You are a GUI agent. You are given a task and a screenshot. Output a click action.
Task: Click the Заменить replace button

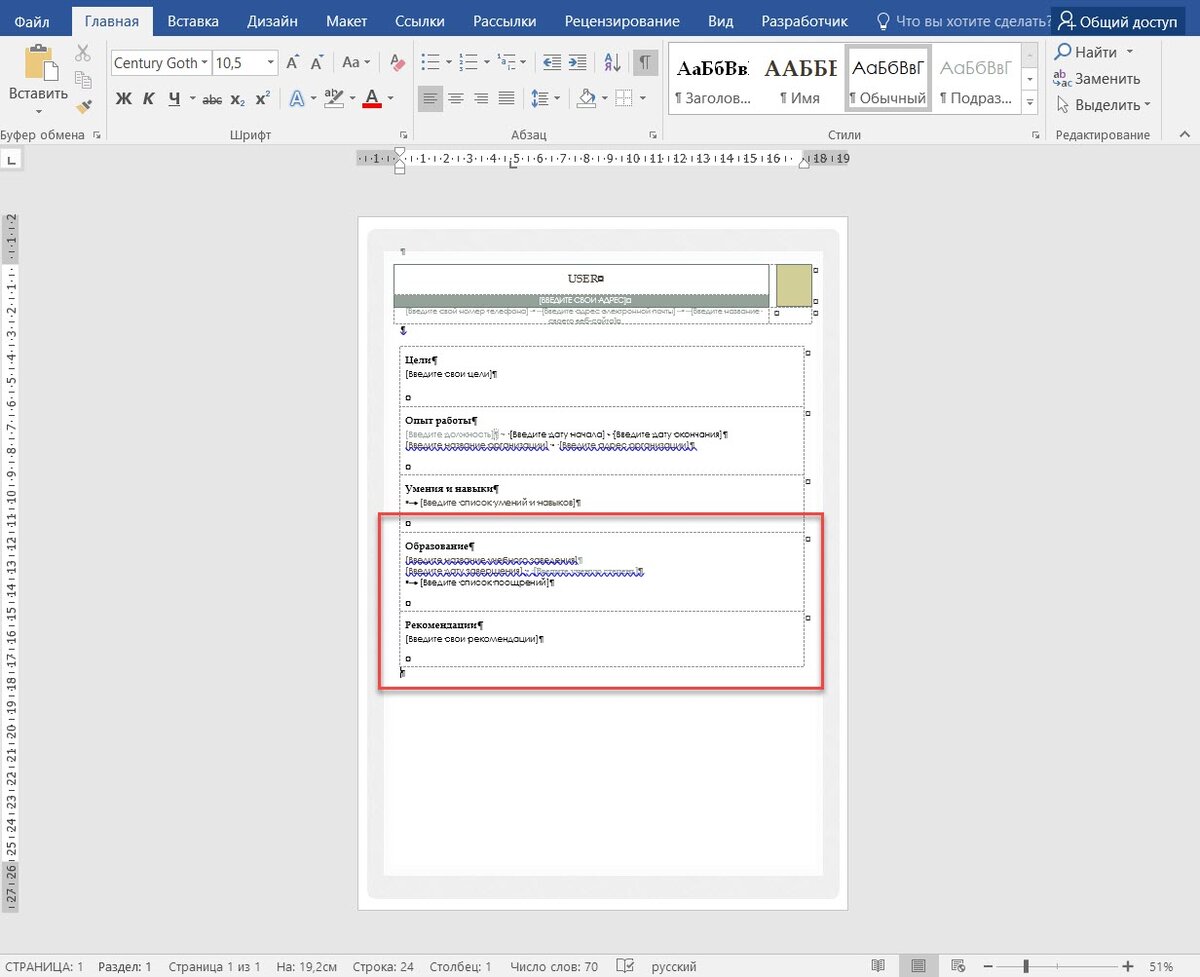click(x=1097, y=78)
